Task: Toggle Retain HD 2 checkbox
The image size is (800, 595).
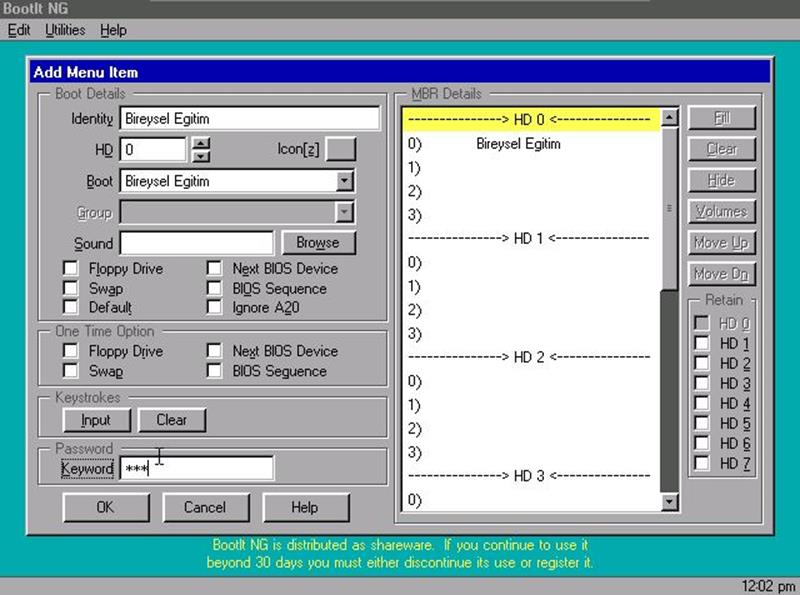Action: pyautogui.click(x=702, y=363)
